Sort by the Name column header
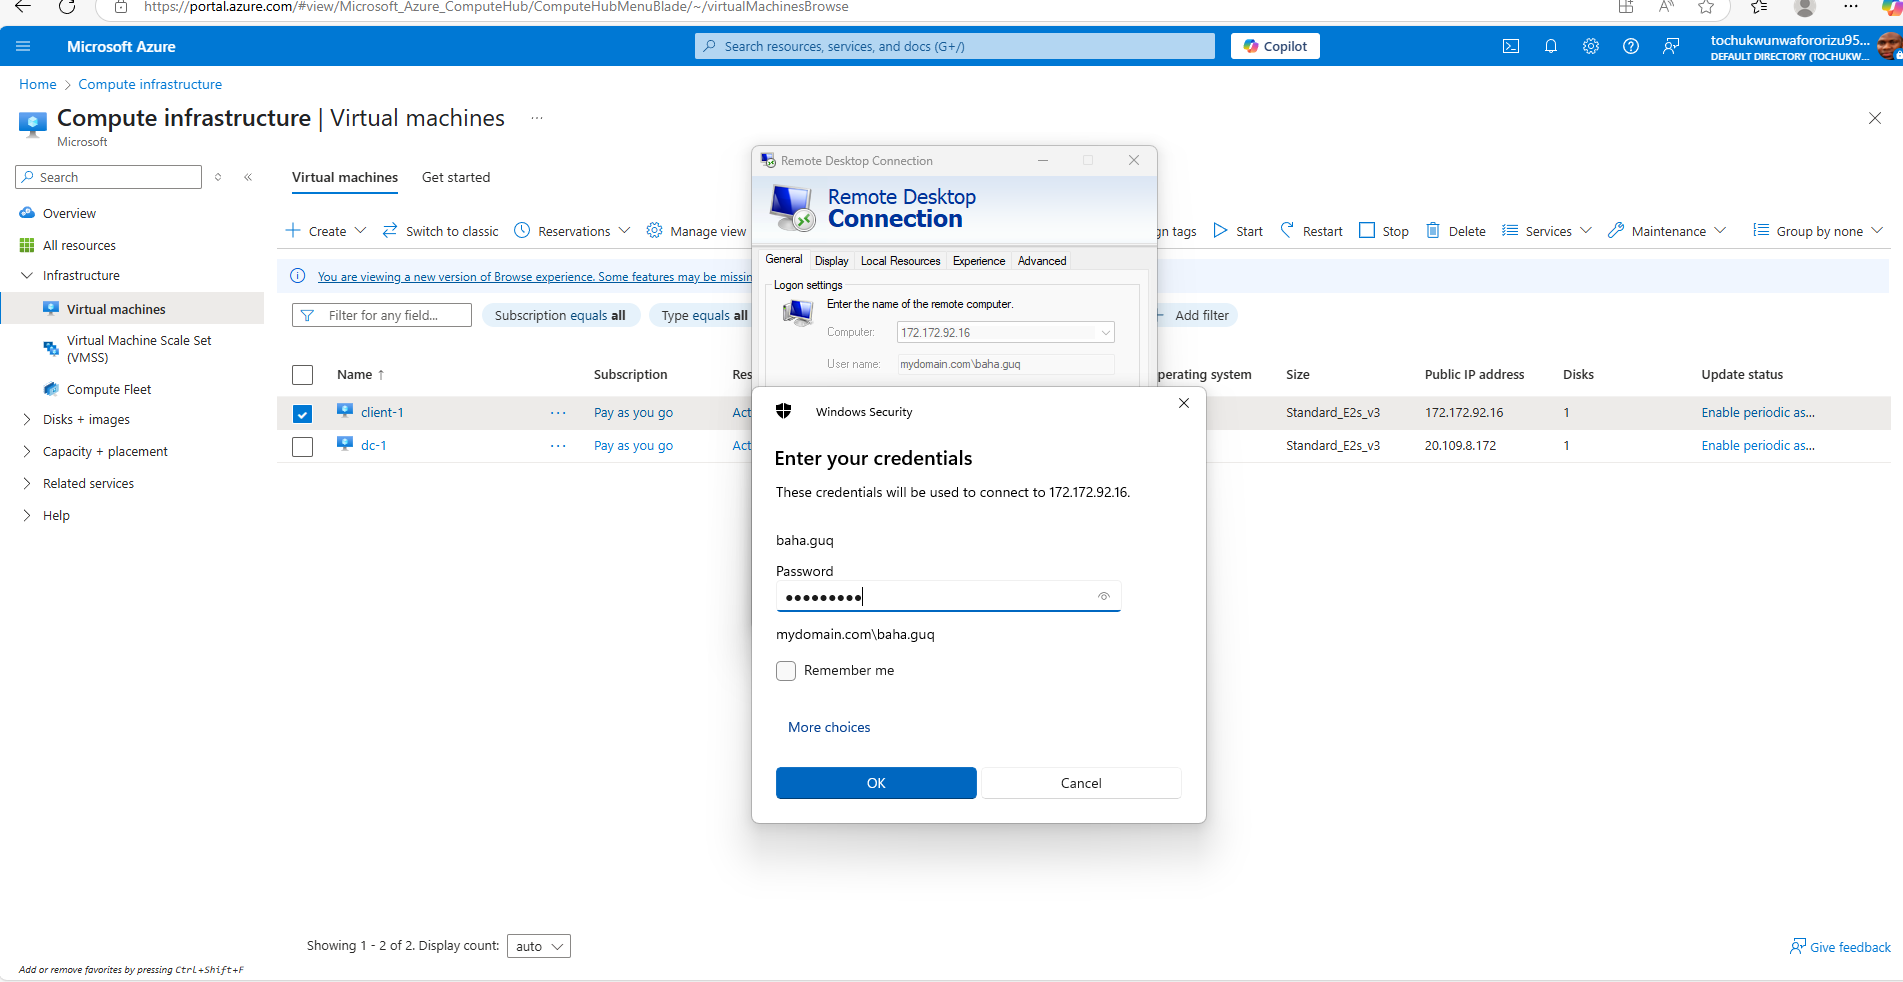Image resolution: width=1903 pixels, height=982 pixels. [x=360, y=375]
